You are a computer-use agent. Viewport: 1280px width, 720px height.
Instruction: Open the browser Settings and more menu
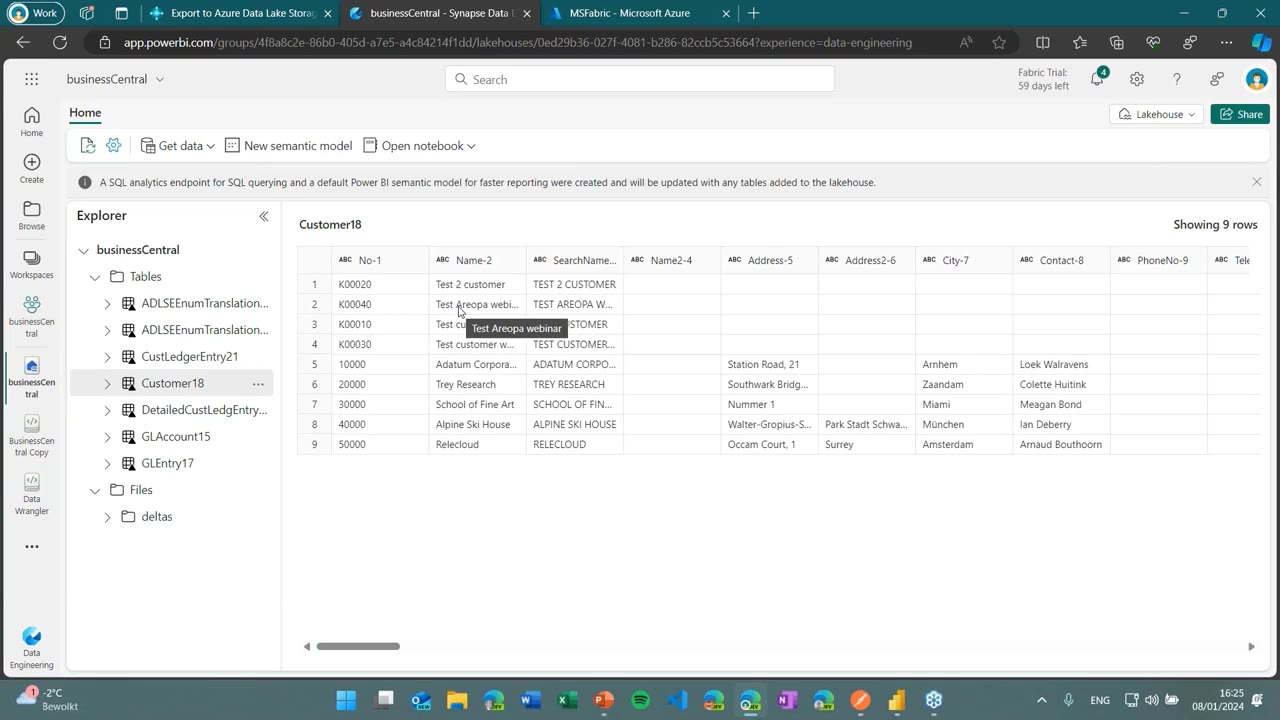[1227, 43]
